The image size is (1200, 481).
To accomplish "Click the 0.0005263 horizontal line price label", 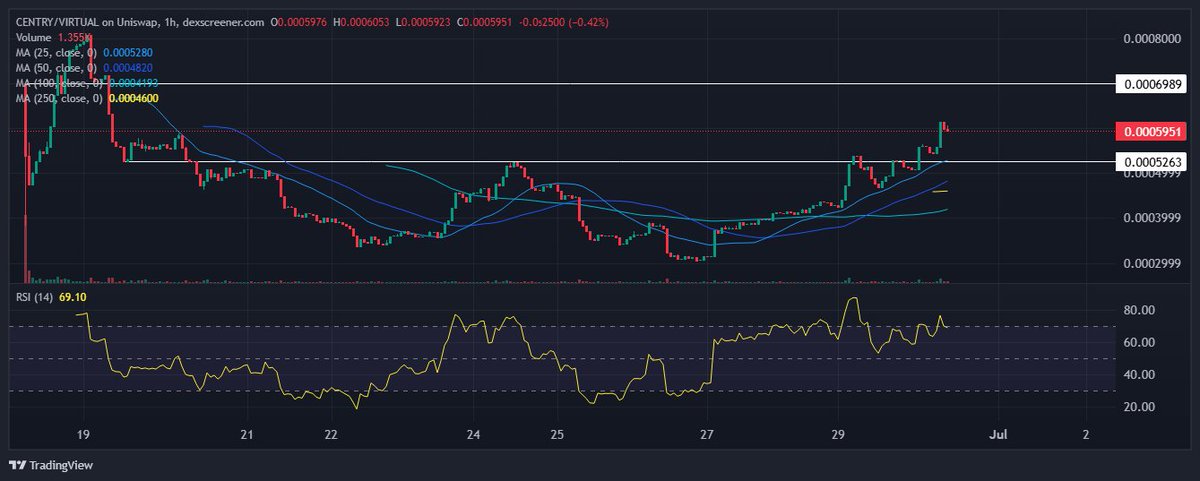I will point(1152,161).
